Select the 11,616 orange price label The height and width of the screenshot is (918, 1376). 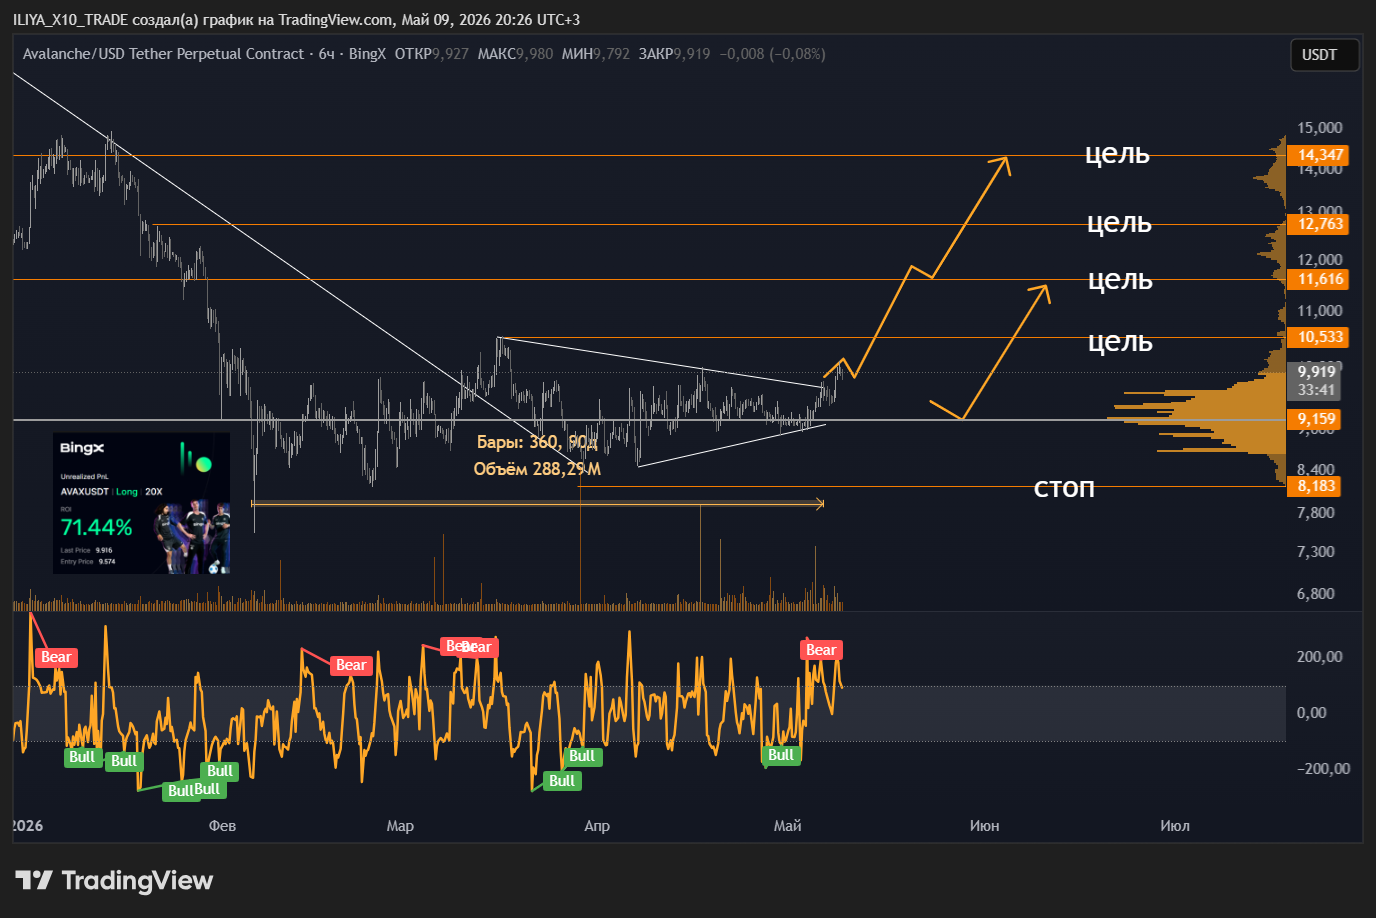(x=1320, y=279)
